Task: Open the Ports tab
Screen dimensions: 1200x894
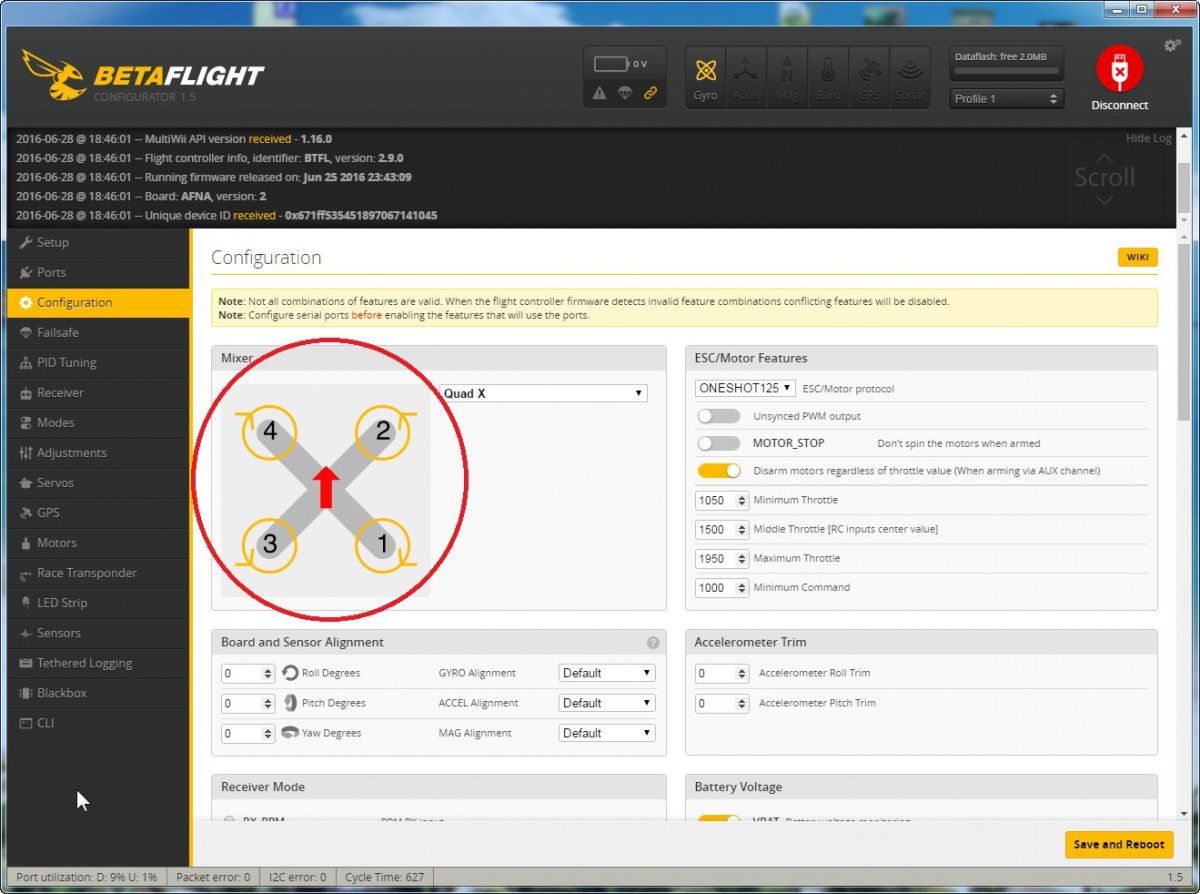Action: click(x=98, y=272)
